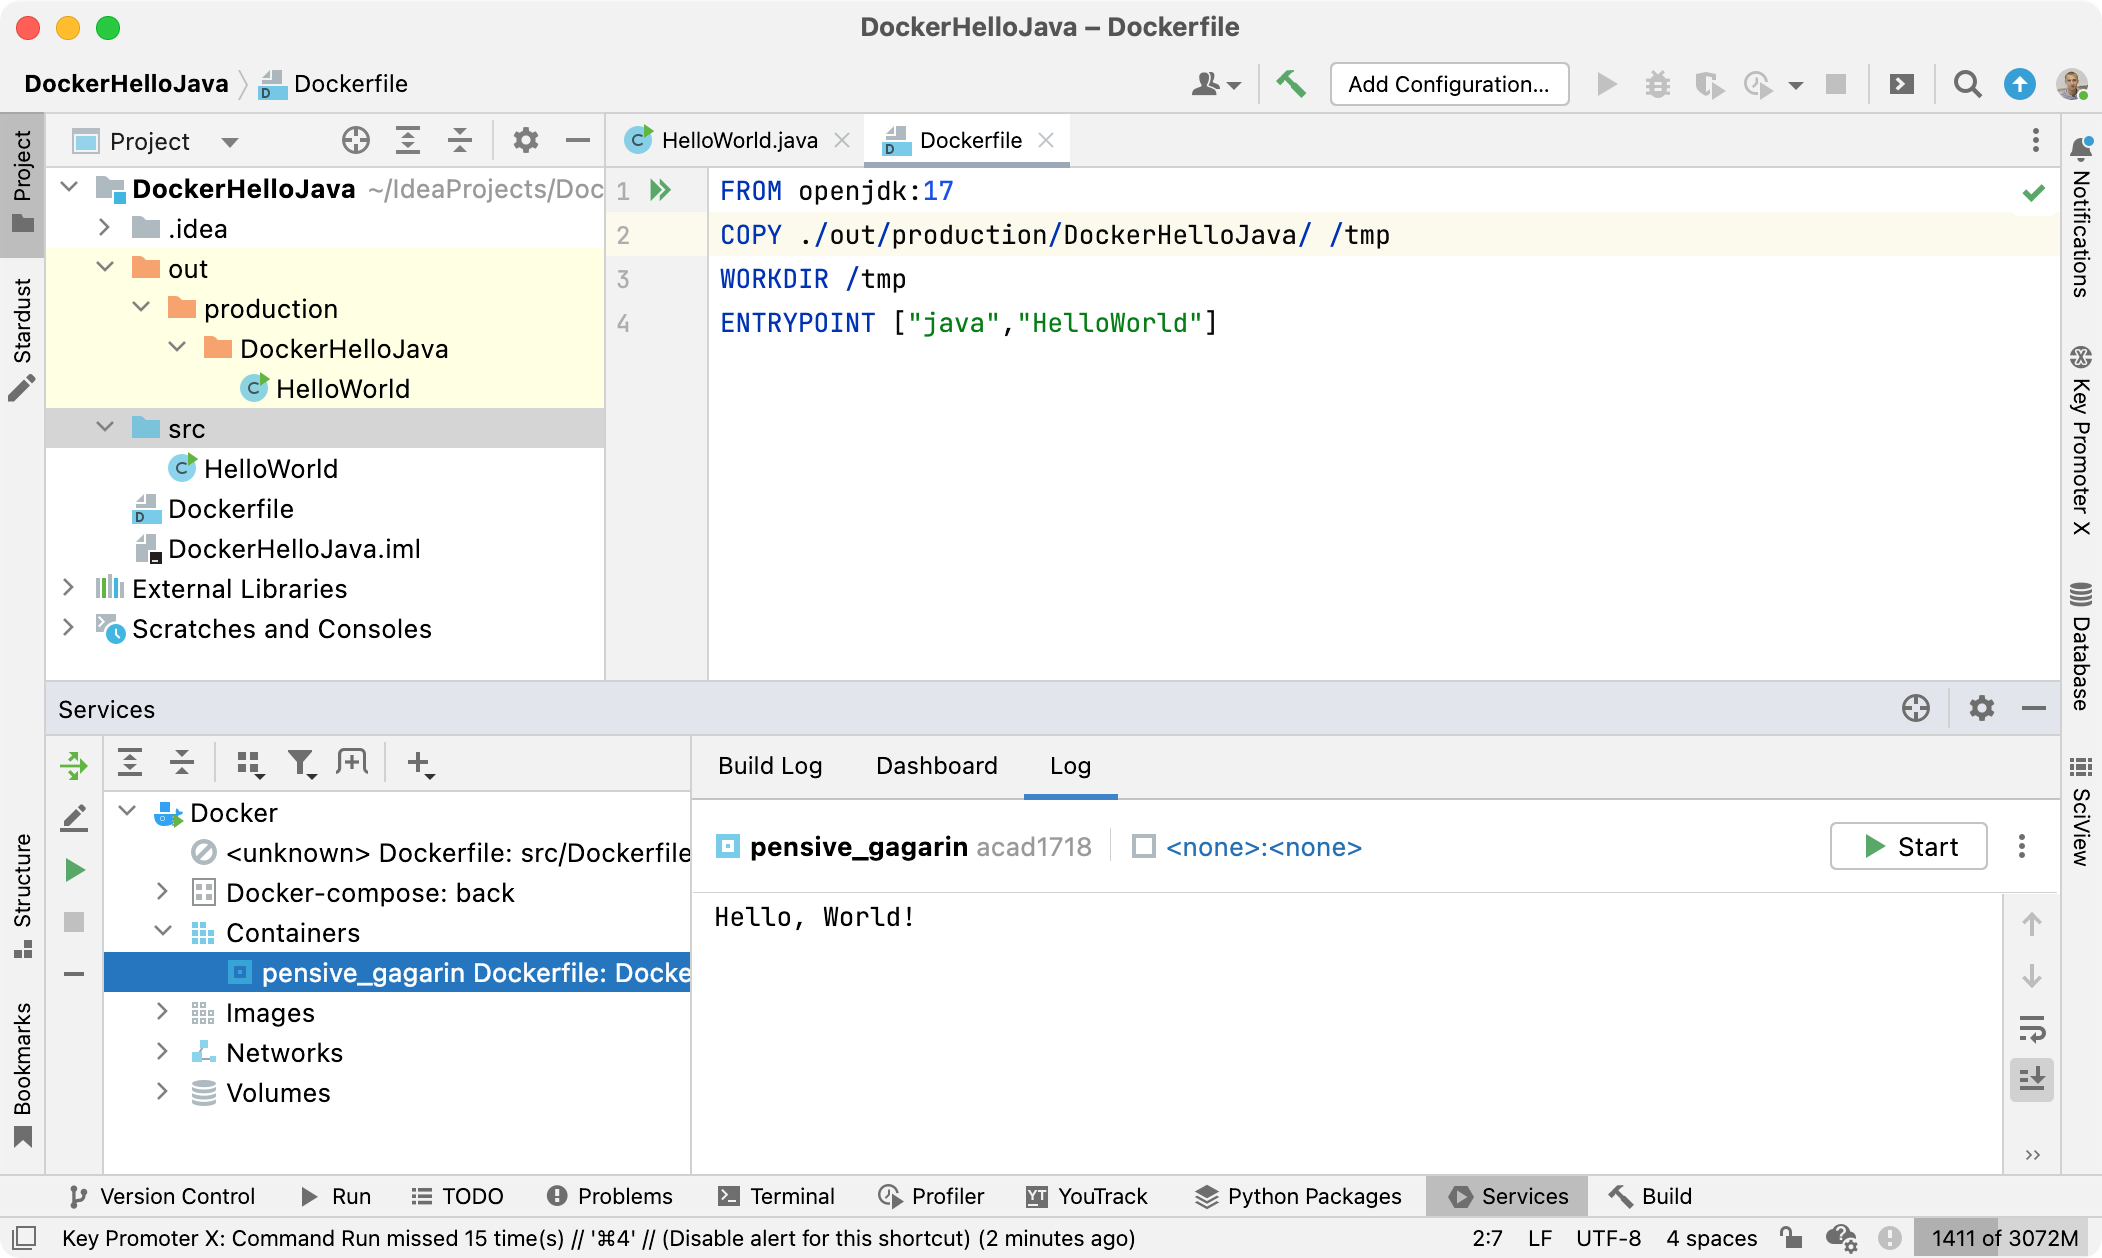Switch to Build Log tab
The width and height of the screenshot is (2102, 1258).
pyautogui.click(x=770, y=766)
